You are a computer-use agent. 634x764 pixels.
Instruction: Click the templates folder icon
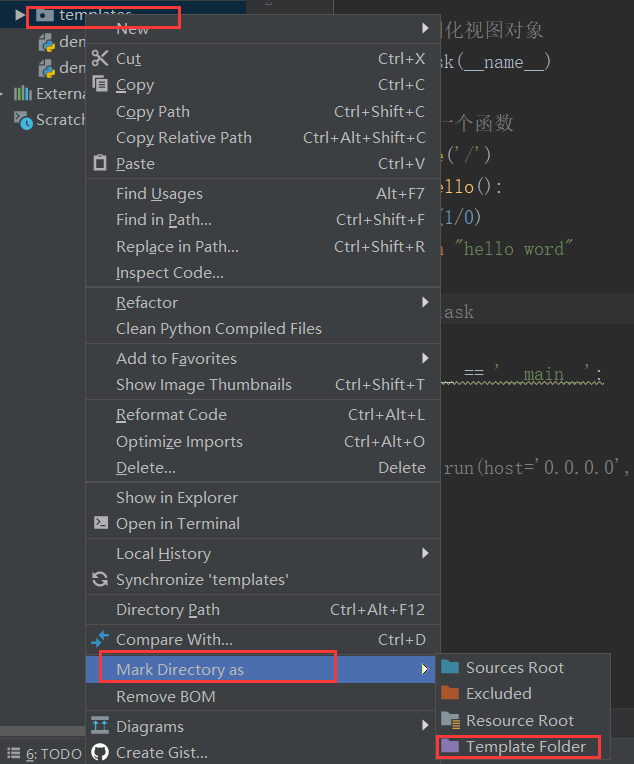point(44,16)
